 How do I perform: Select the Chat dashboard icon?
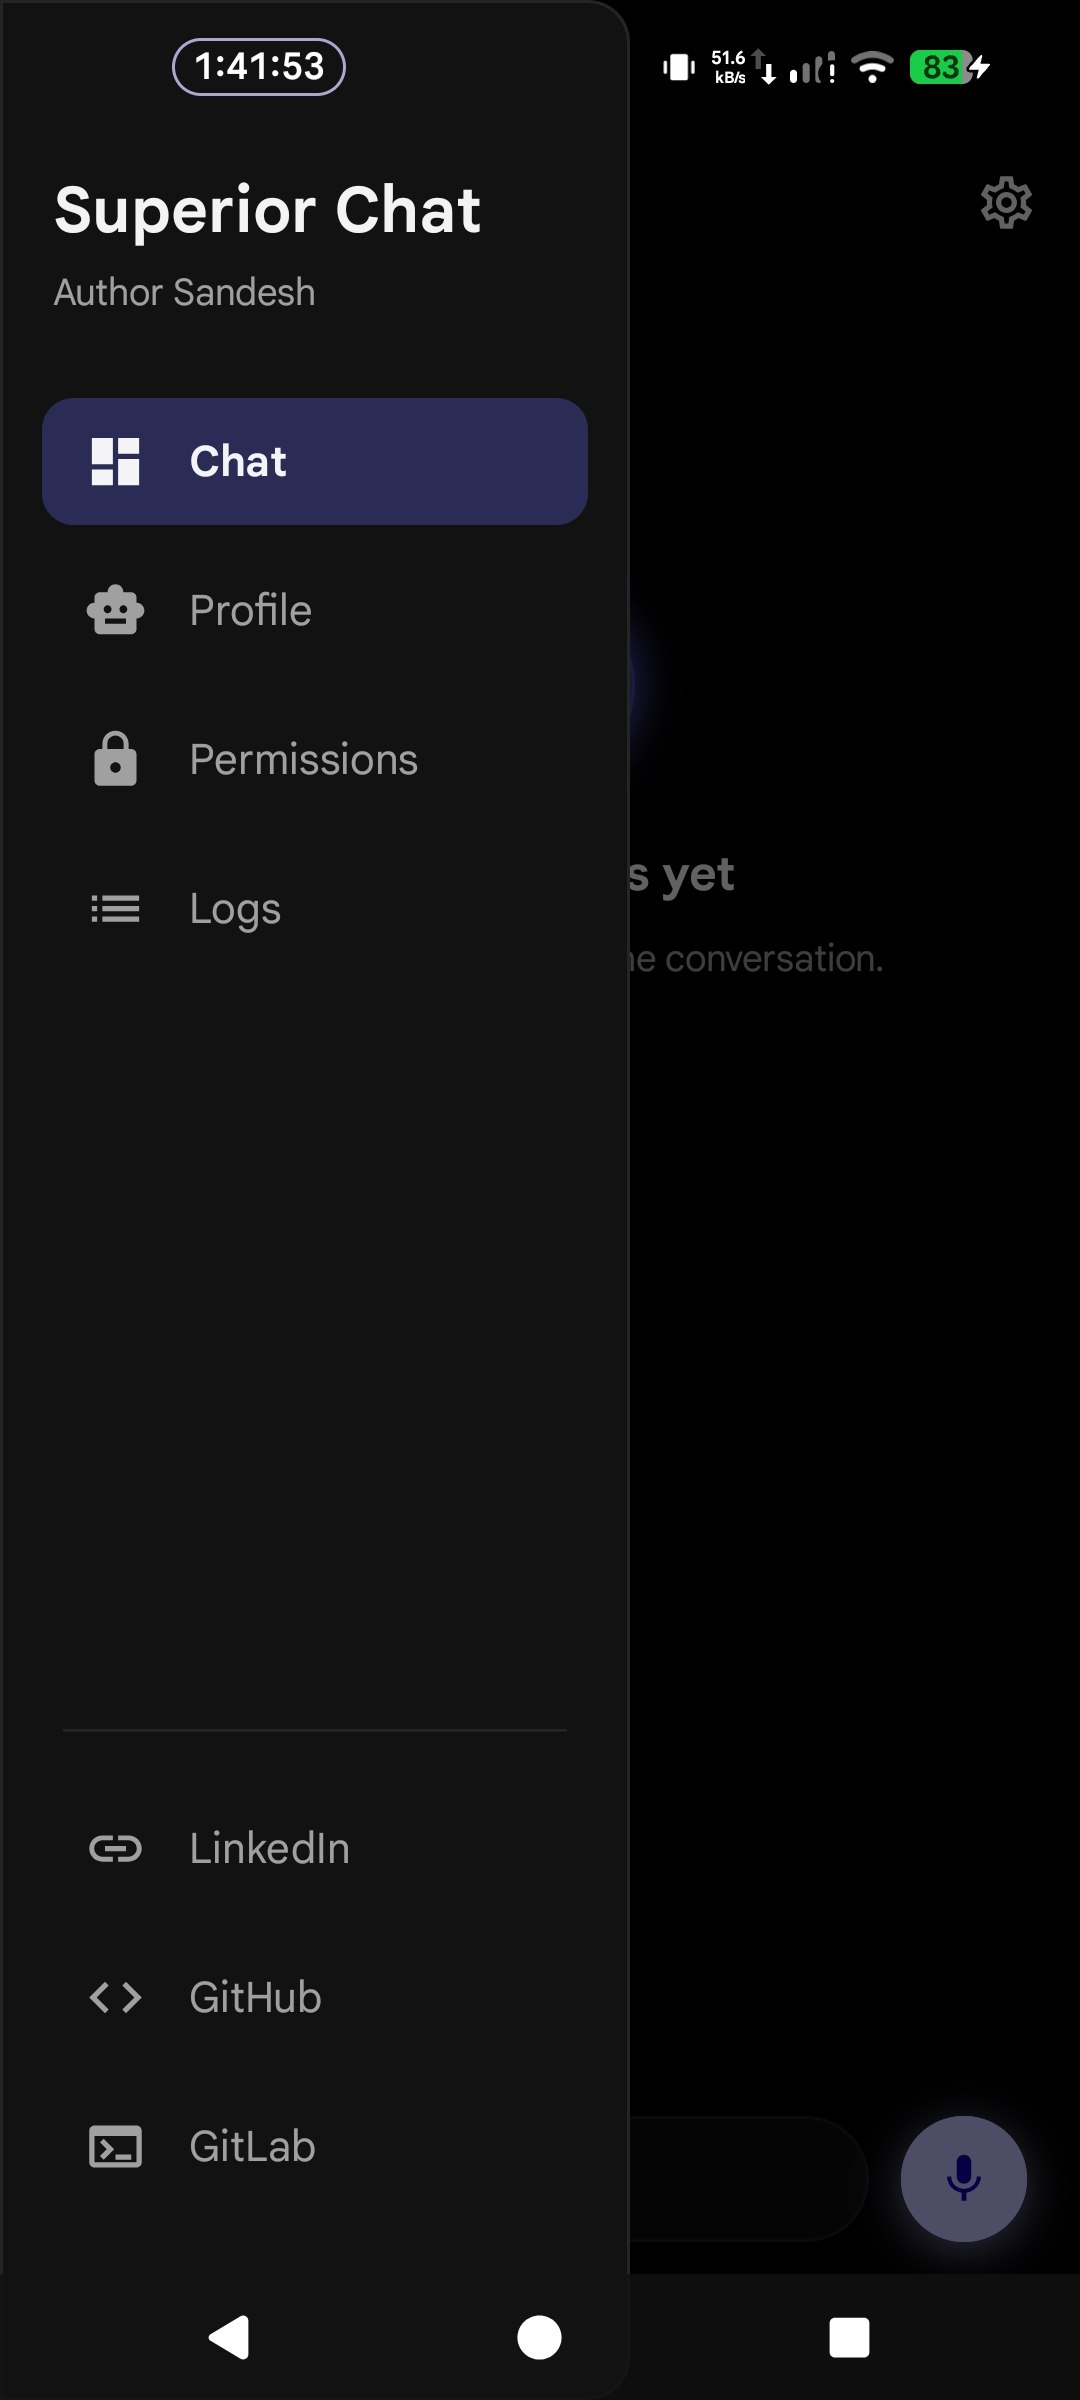[x=115, y=461]
